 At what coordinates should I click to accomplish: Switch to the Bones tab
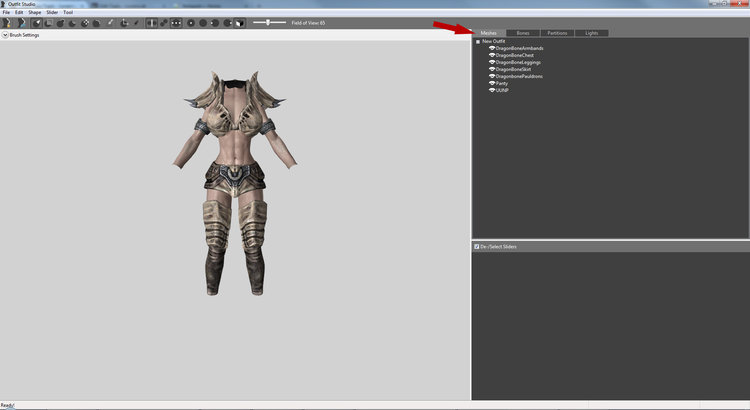(x=523, y=33)
